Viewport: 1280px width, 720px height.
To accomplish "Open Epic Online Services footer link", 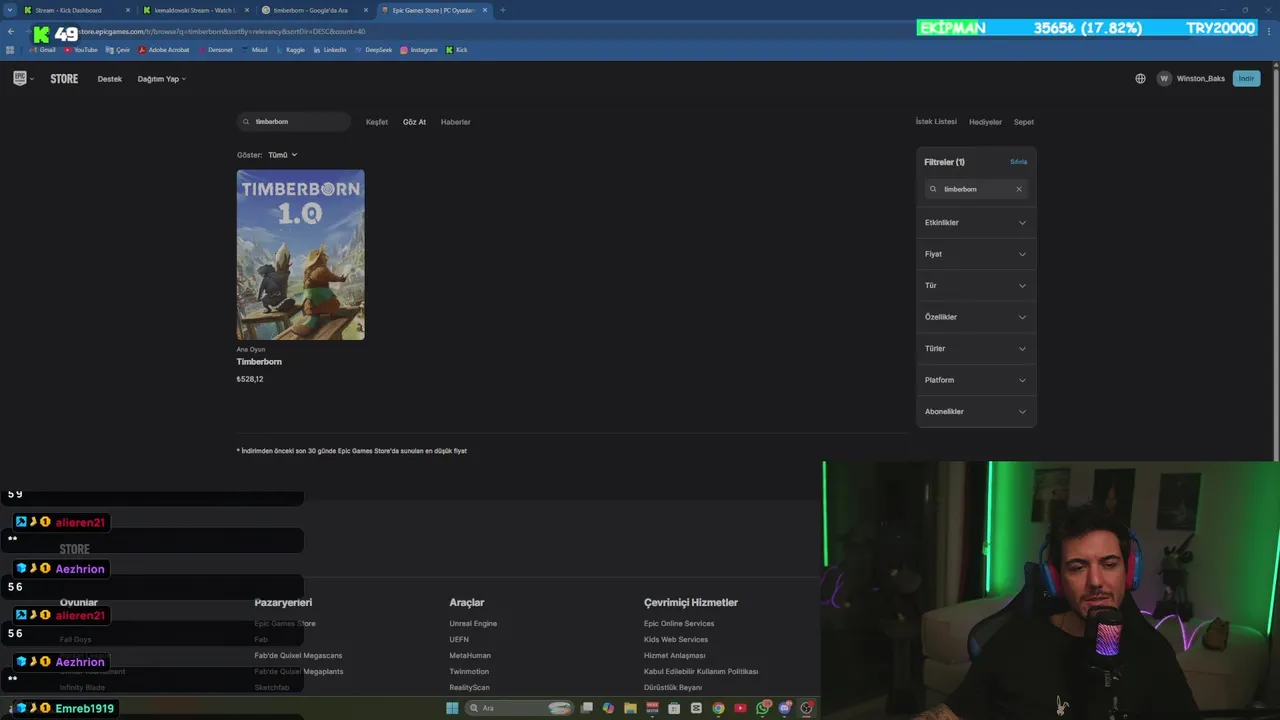I will [x=679, y=624].
